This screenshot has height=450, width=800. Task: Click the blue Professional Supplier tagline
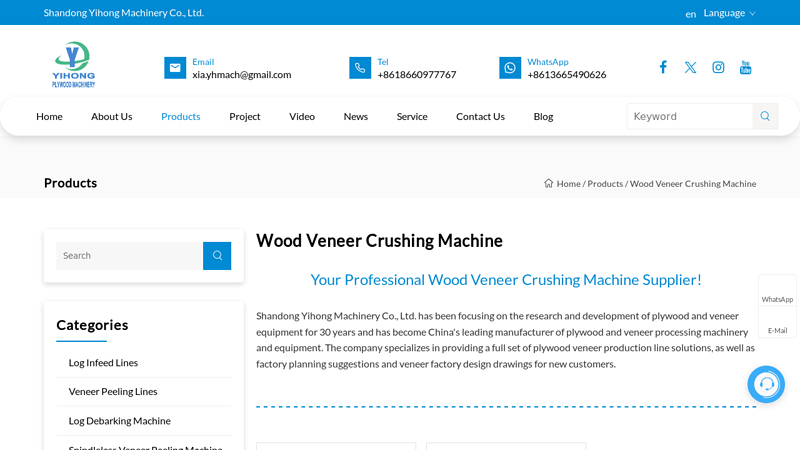click(506, 280)
